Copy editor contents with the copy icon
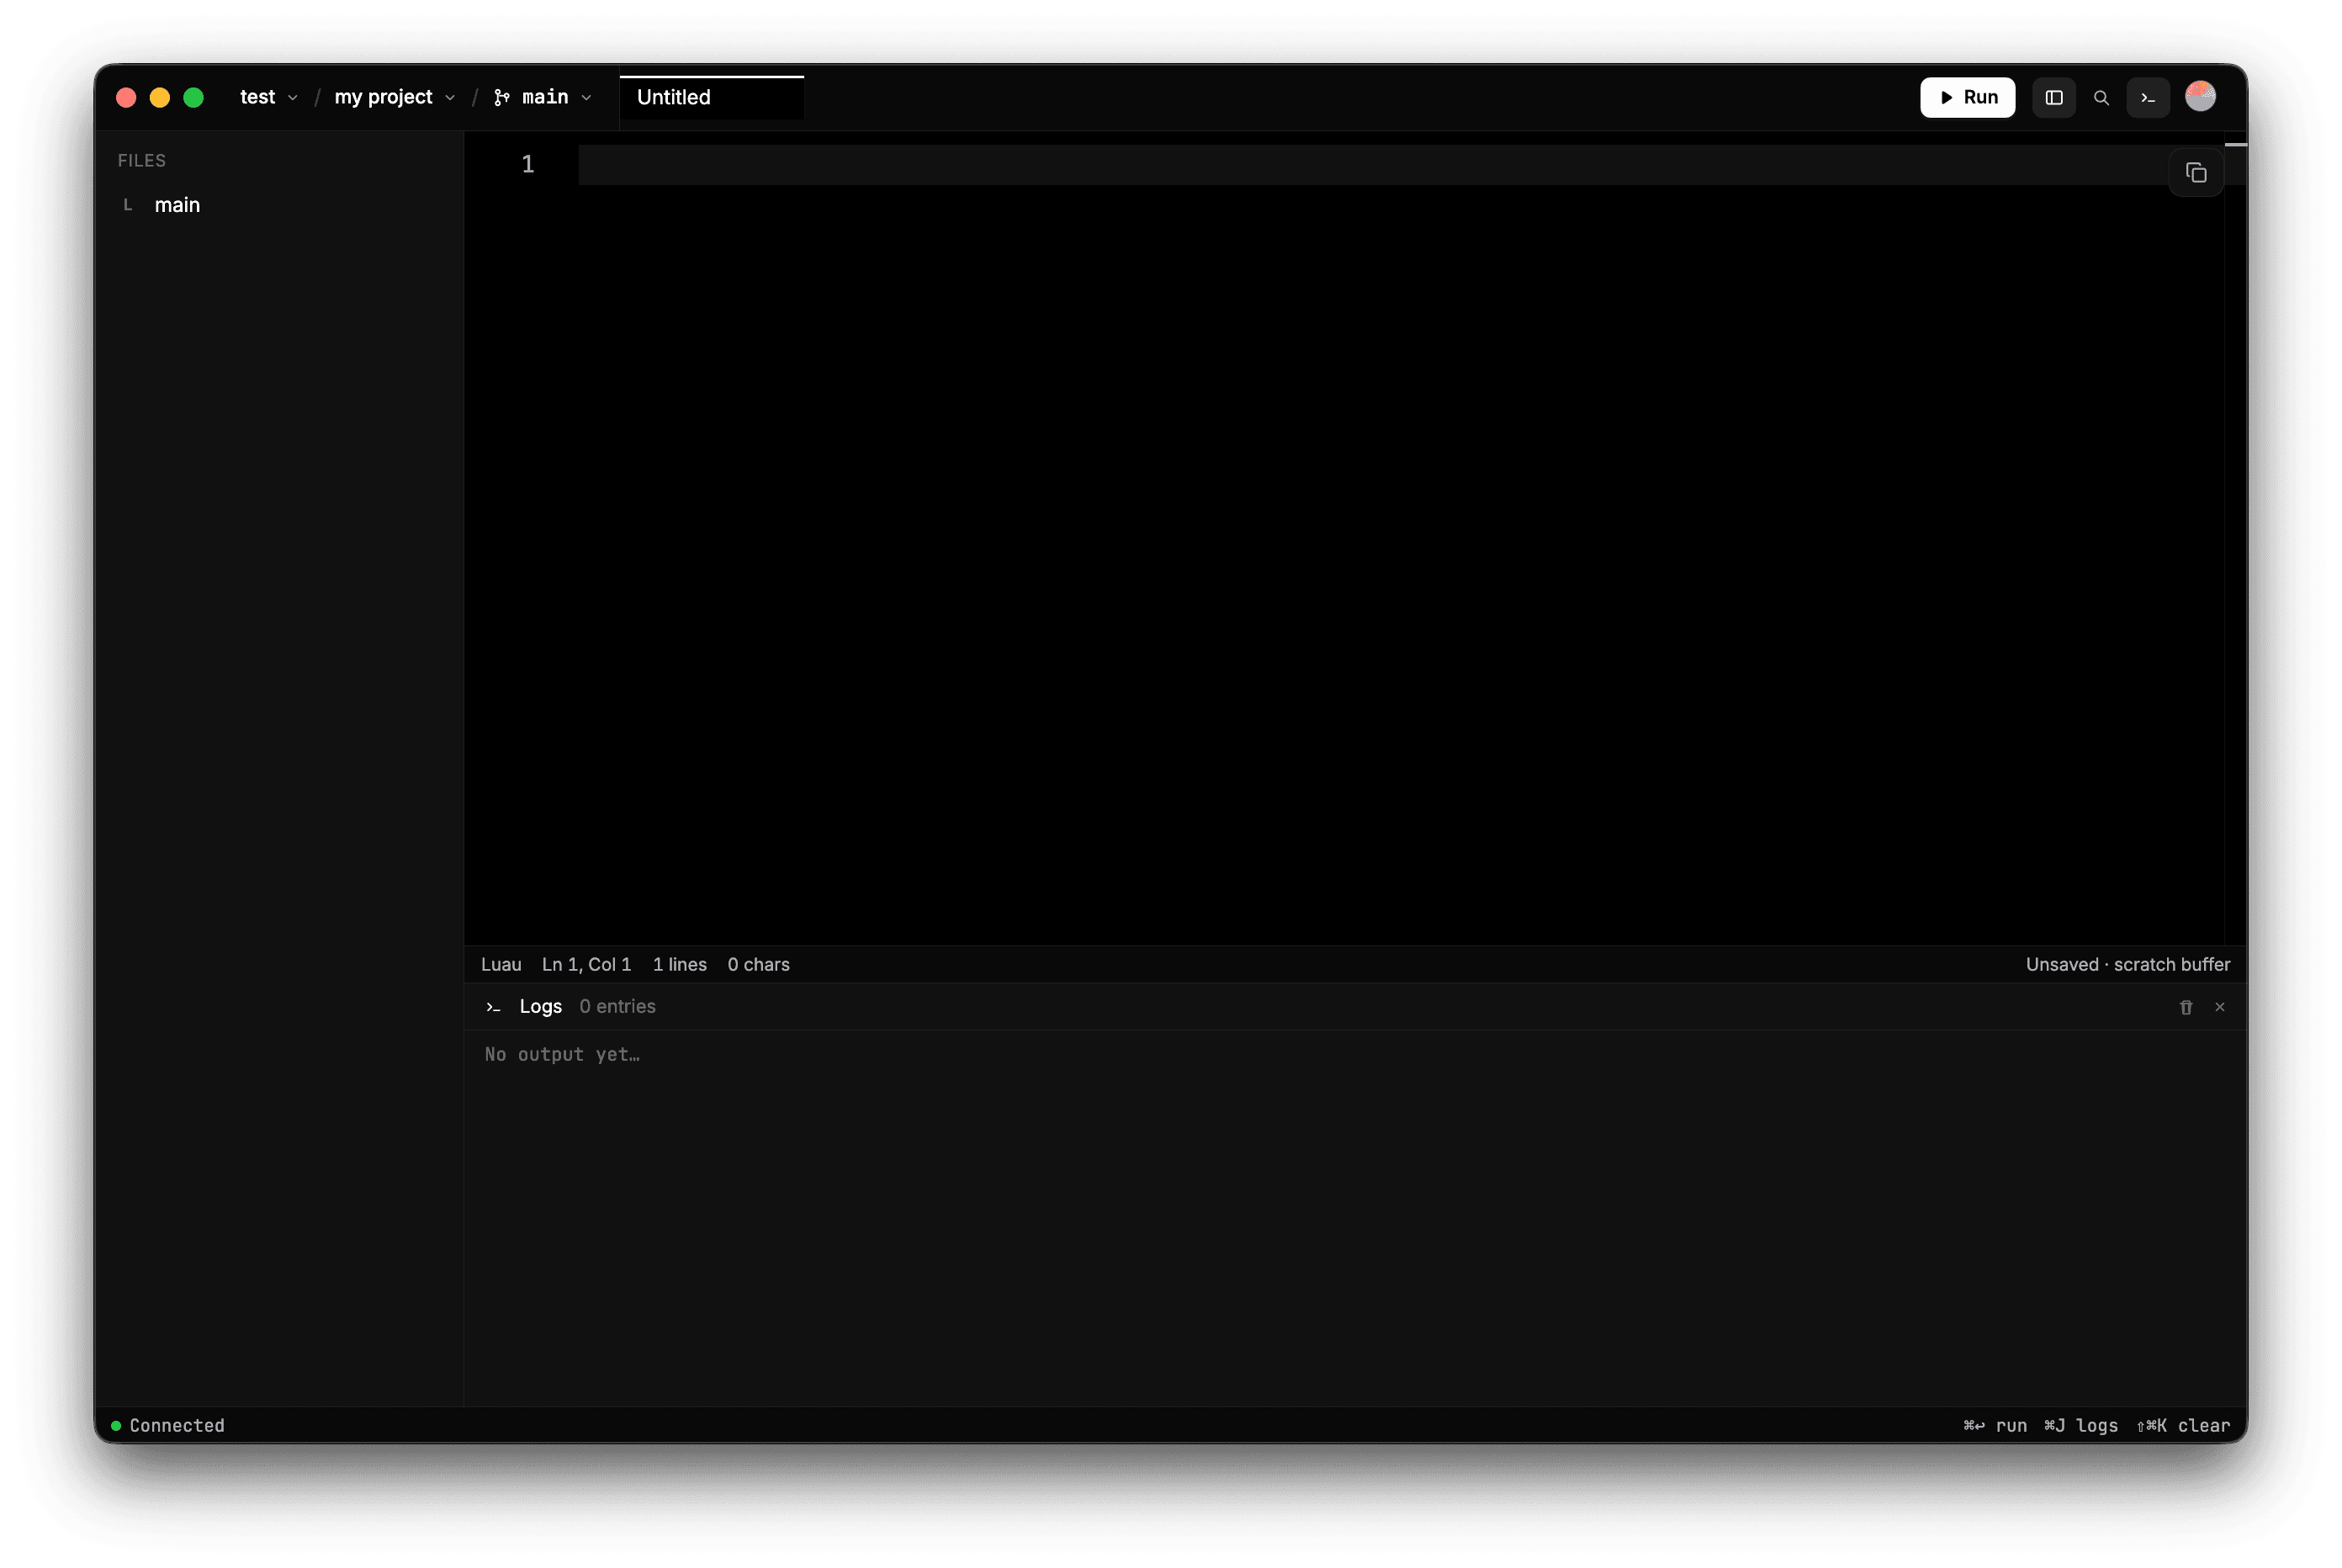 point(2195,173)
